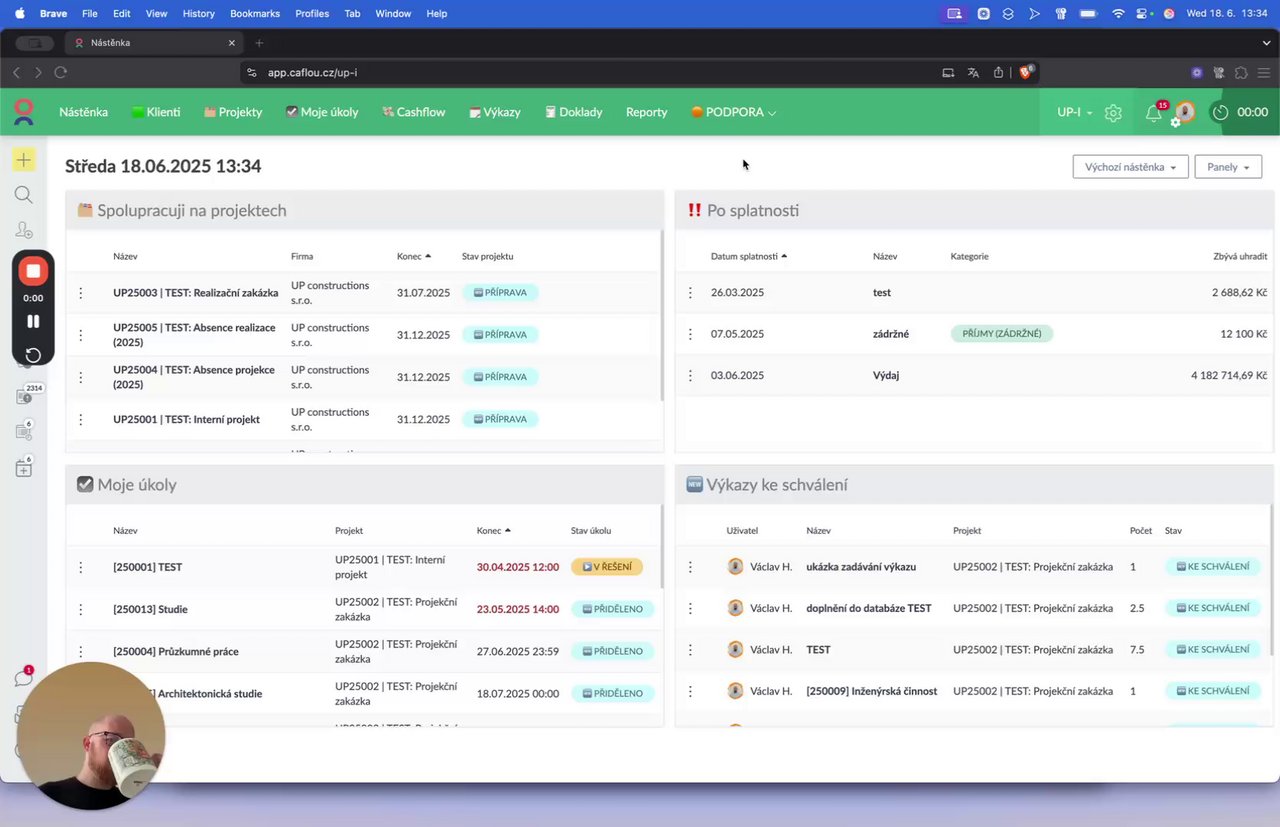
Task: Close the Nástěnka browser tab
Action: pyautogui.click(x=232, y=43)
